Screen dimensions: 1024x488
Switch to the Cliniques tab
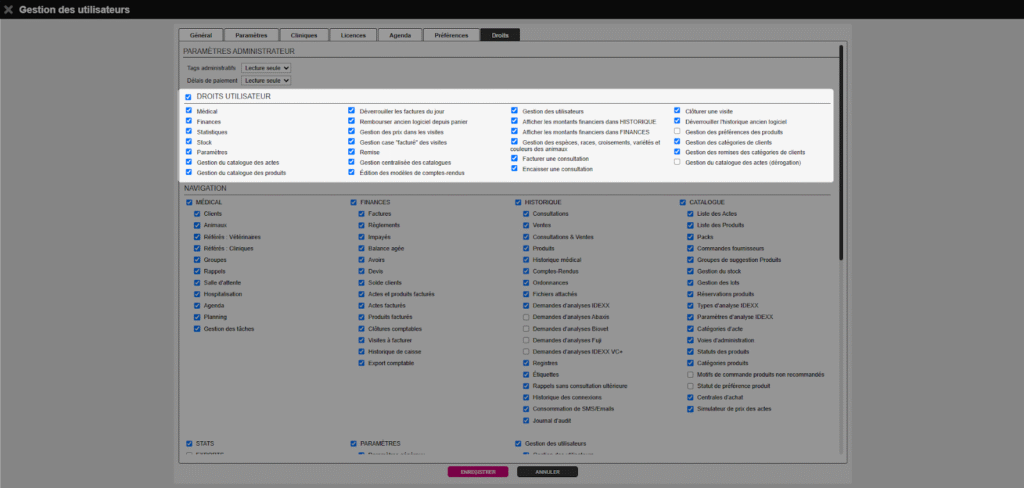click(304, 35)
